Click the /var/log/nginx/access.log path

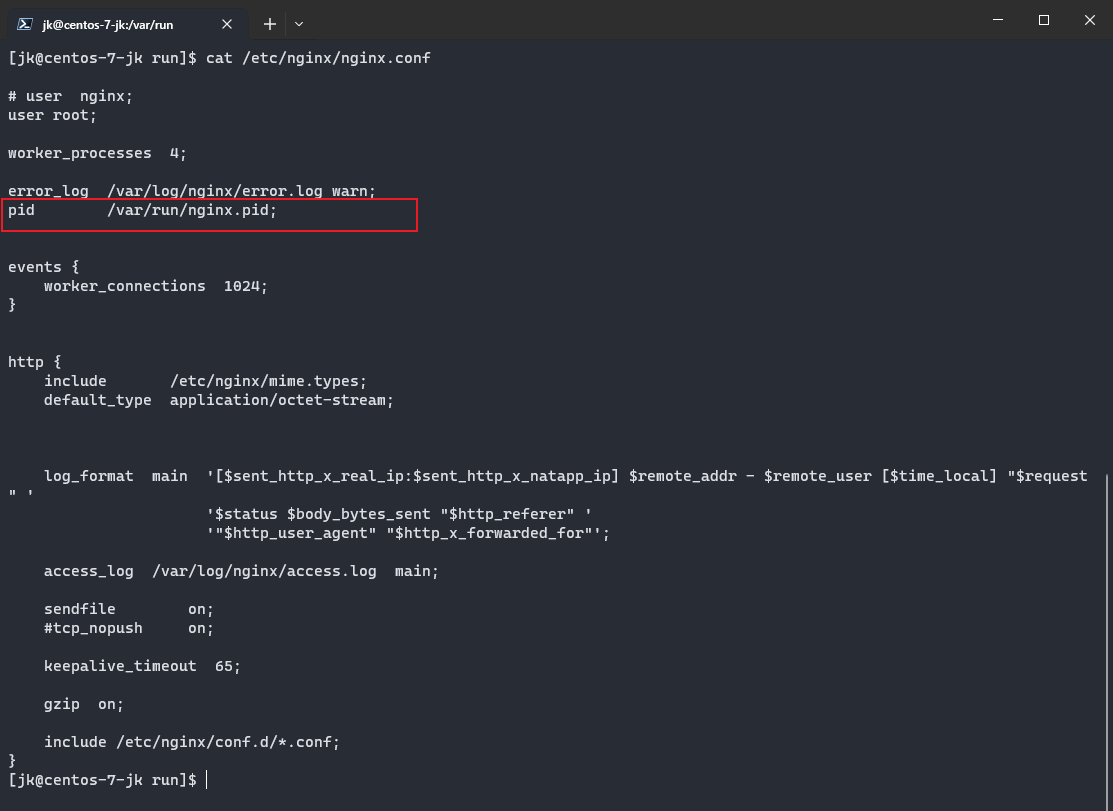click(x=264, y=571)
